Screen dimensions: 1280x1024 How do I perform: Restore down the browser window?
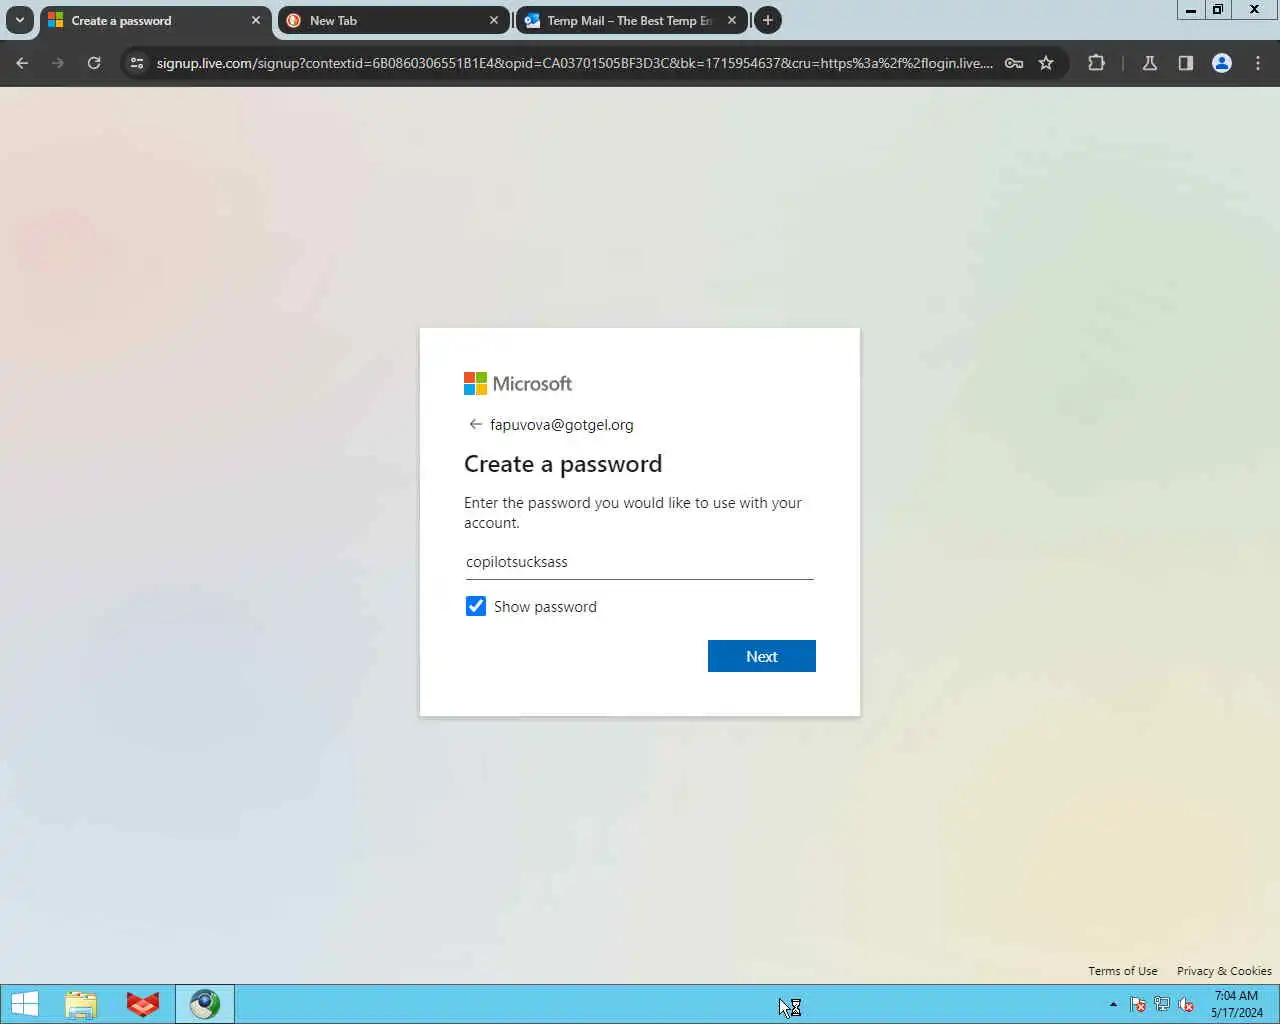pyautogui.click(x=1218, y=10)
